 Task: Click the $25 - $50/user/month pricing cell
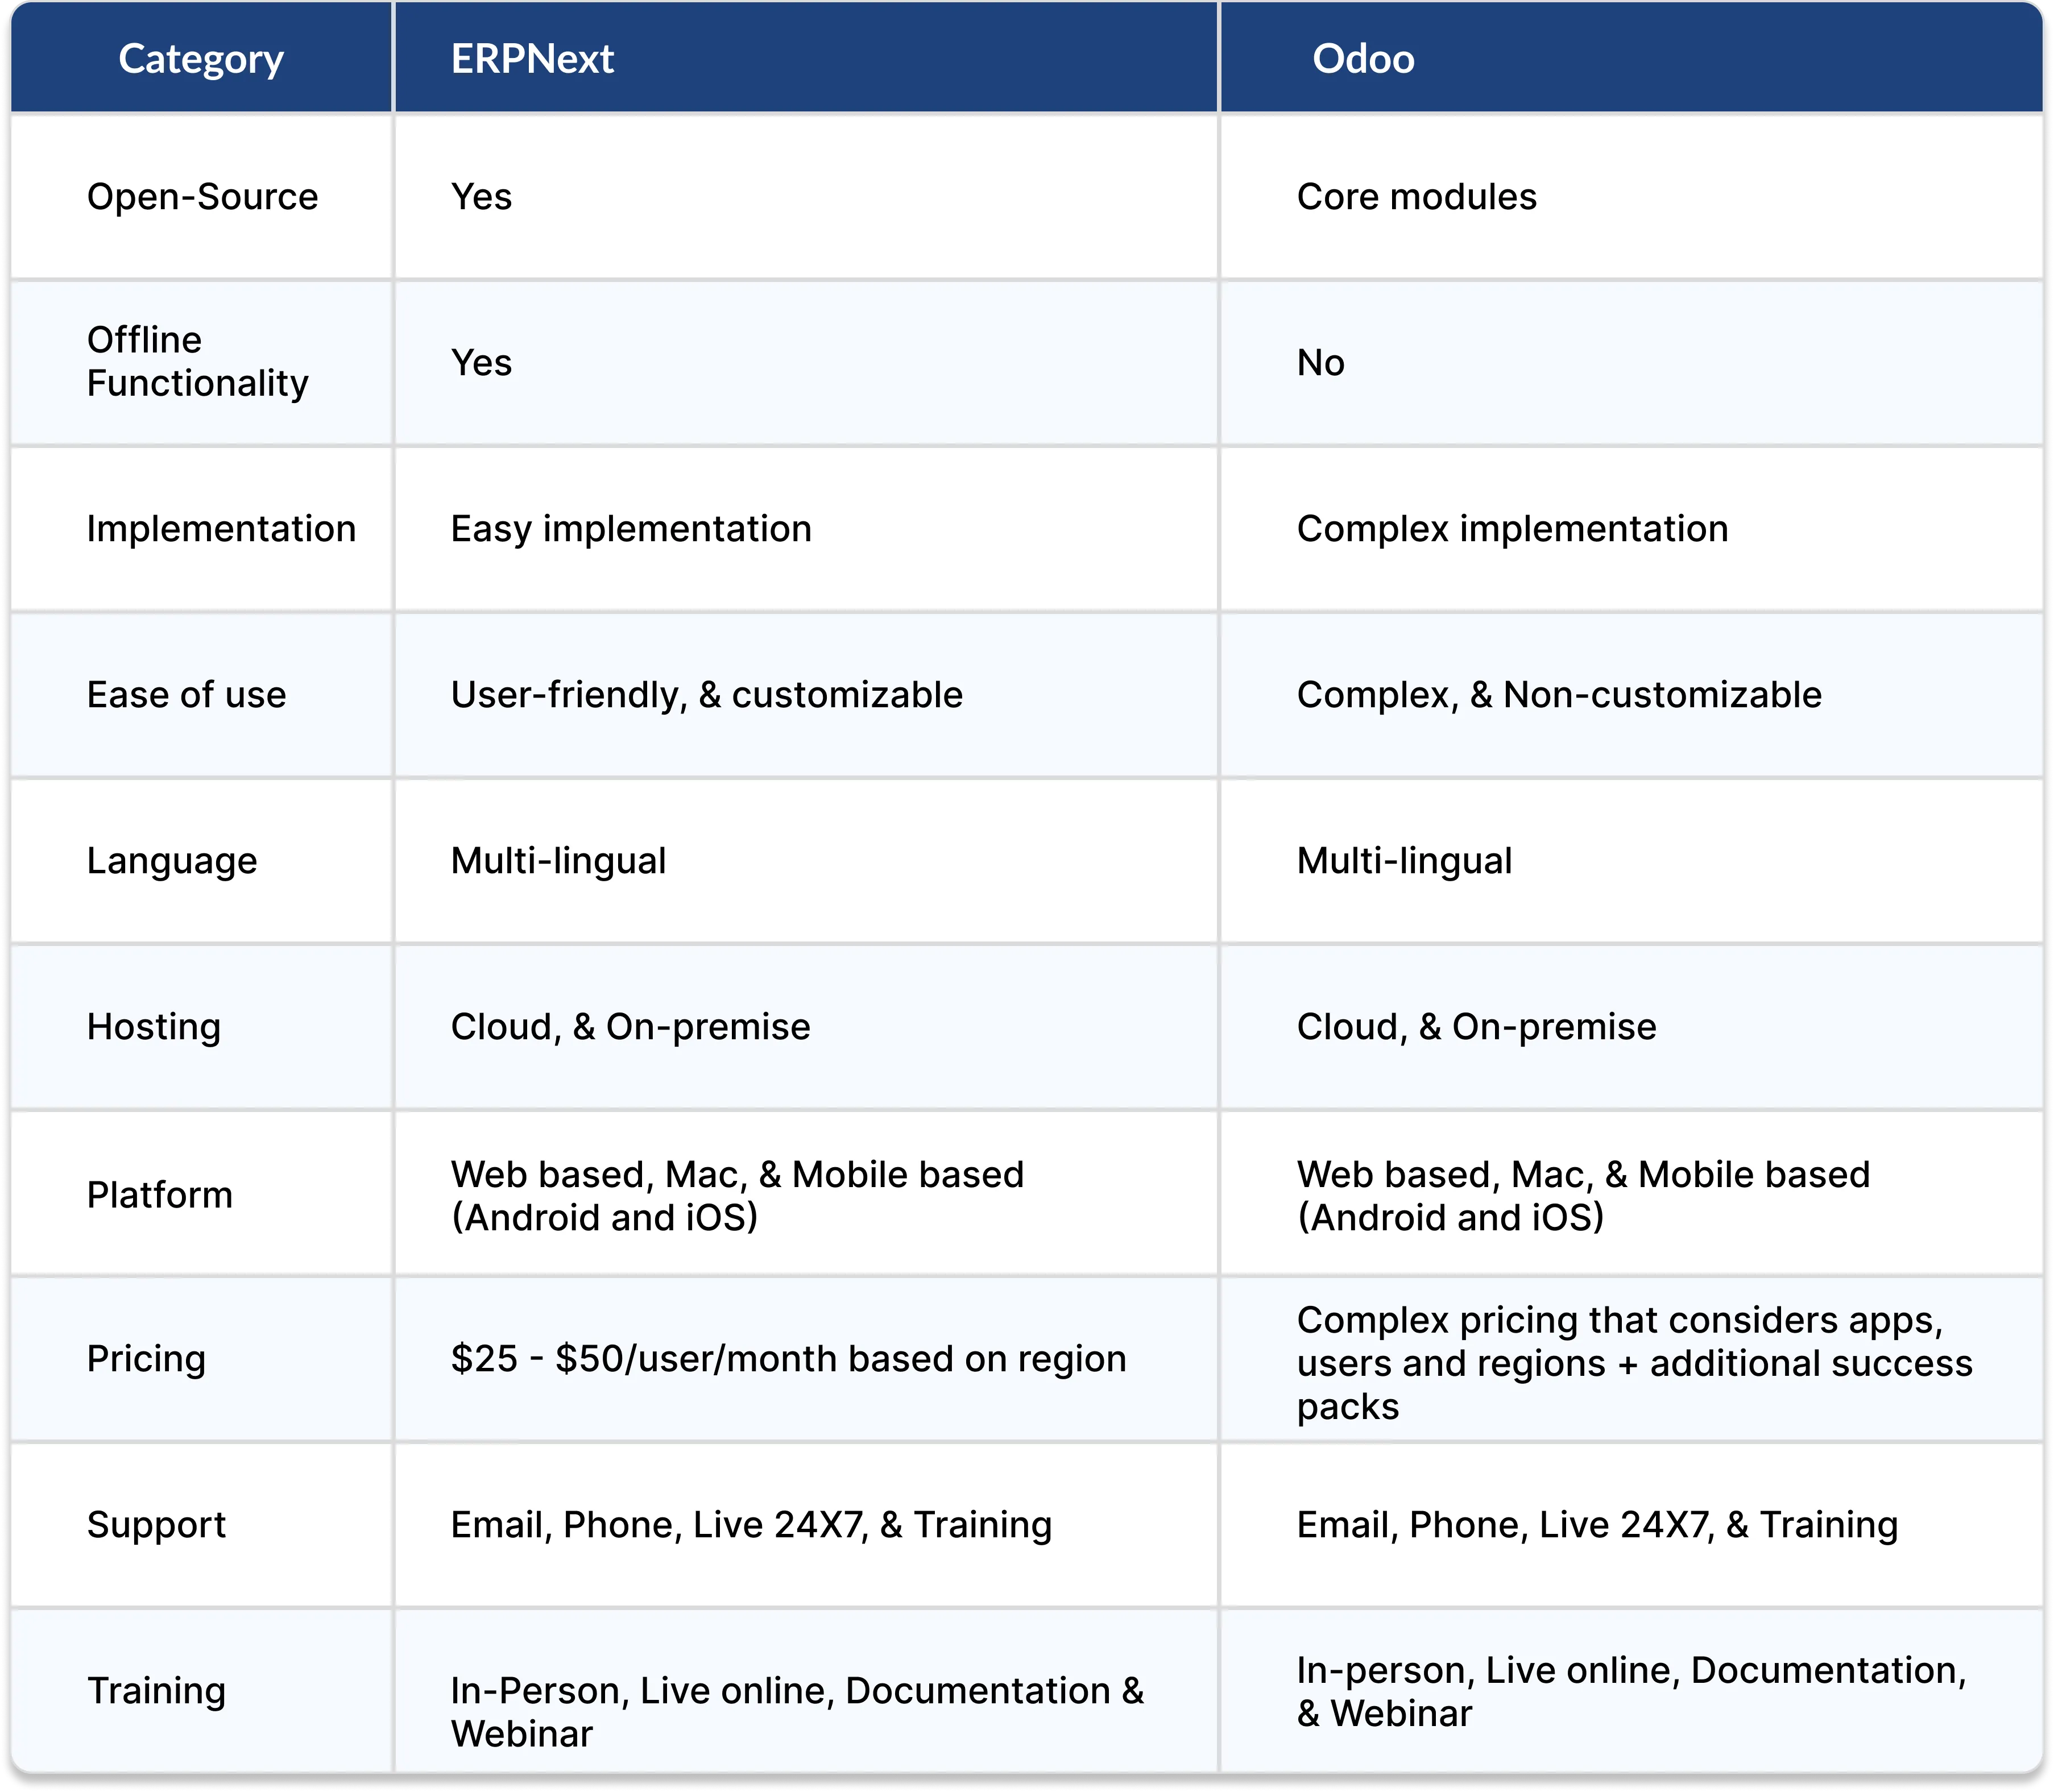[788, 1359]
